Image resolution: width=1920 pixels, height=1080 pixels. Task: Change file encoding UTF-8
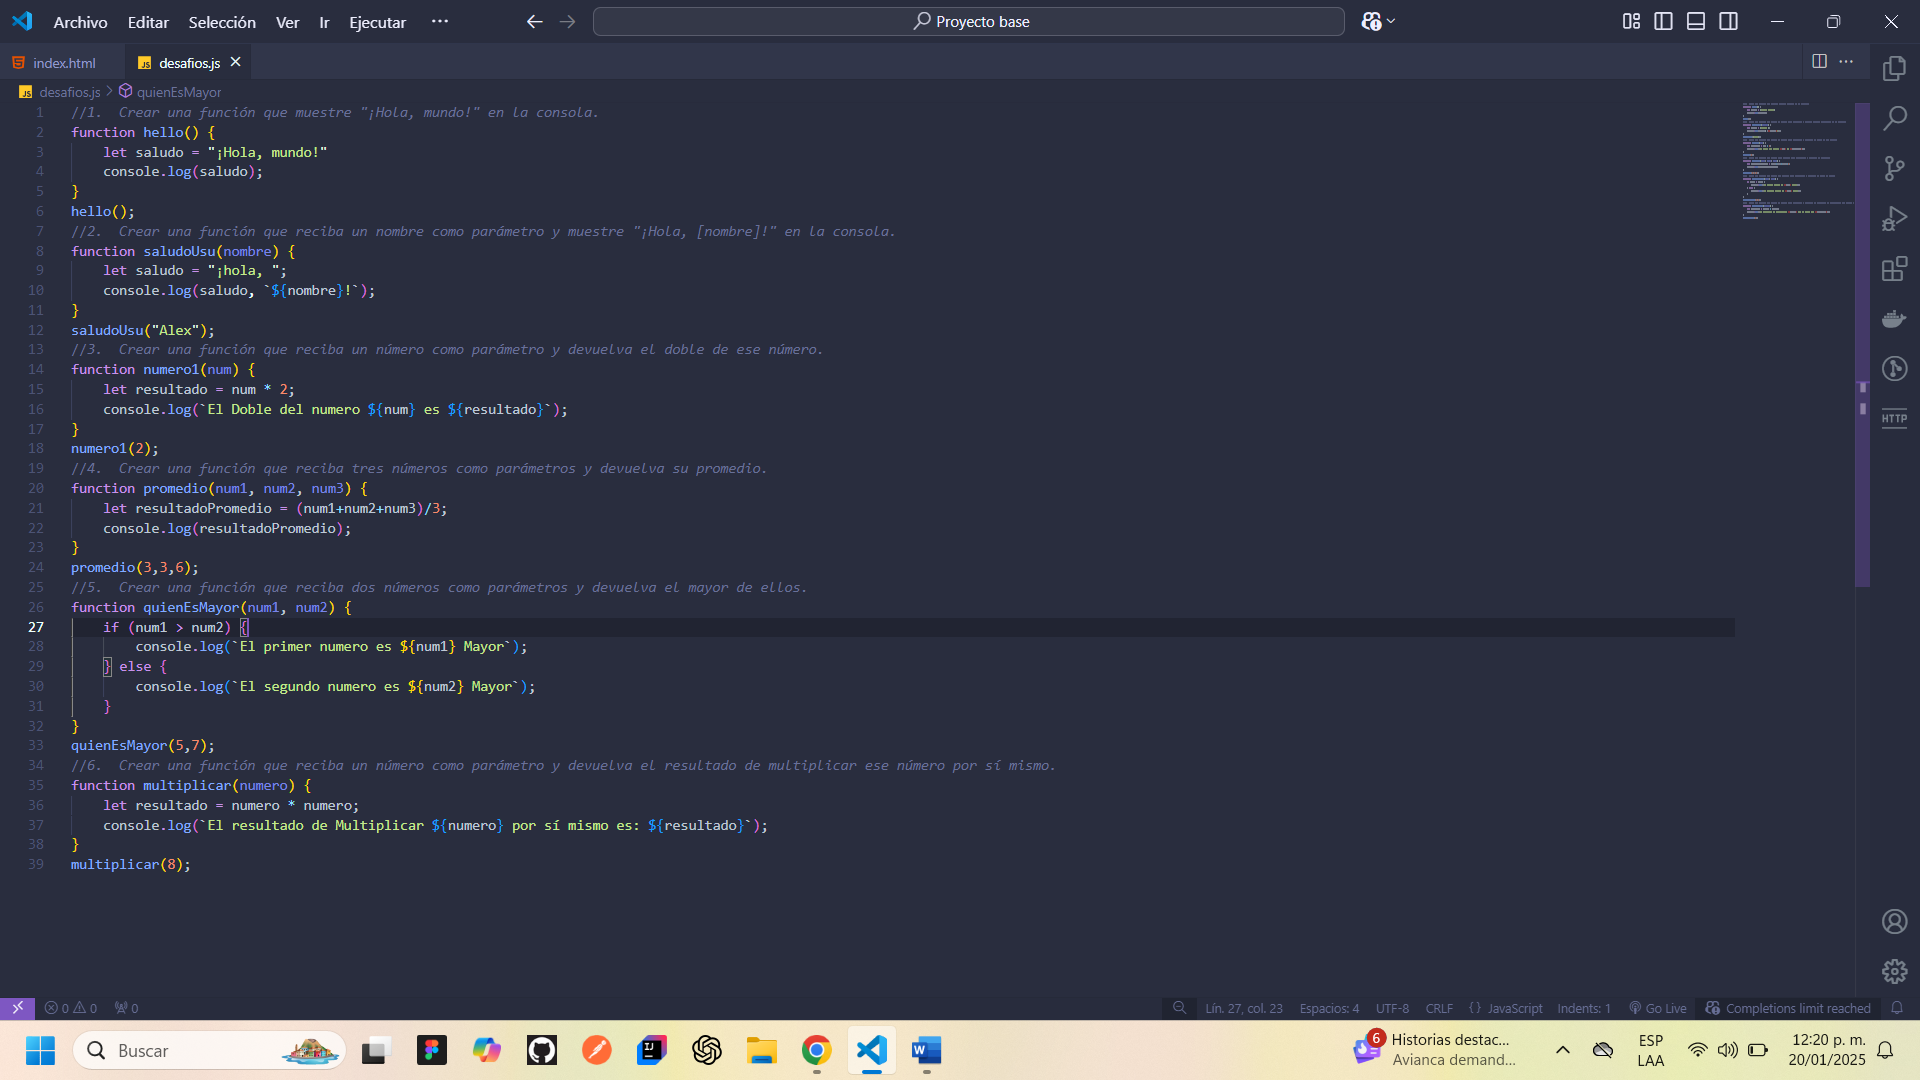pyautogui.click(x=1392, y=1008)
